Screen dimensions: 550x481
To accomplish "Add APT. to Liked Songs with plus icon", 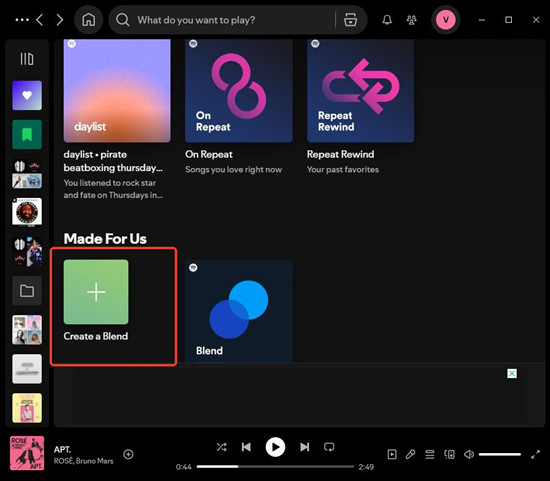I will click(x=128, y=454).
